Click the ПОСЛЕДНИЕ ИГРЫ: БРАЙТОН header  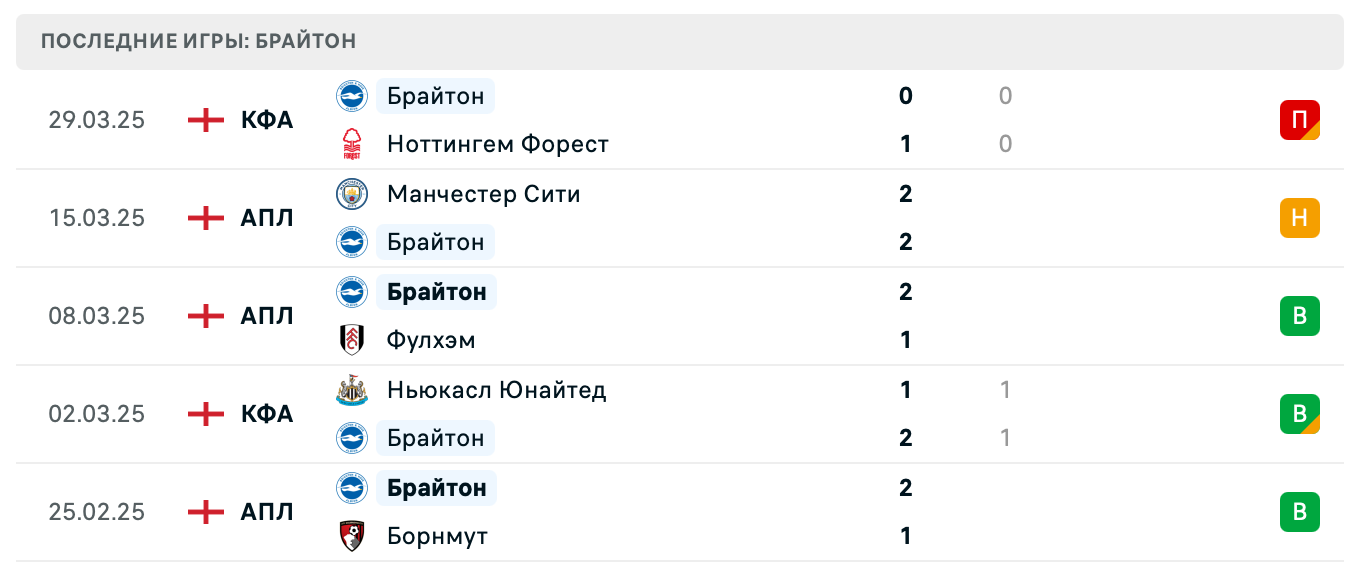[196, 41]
